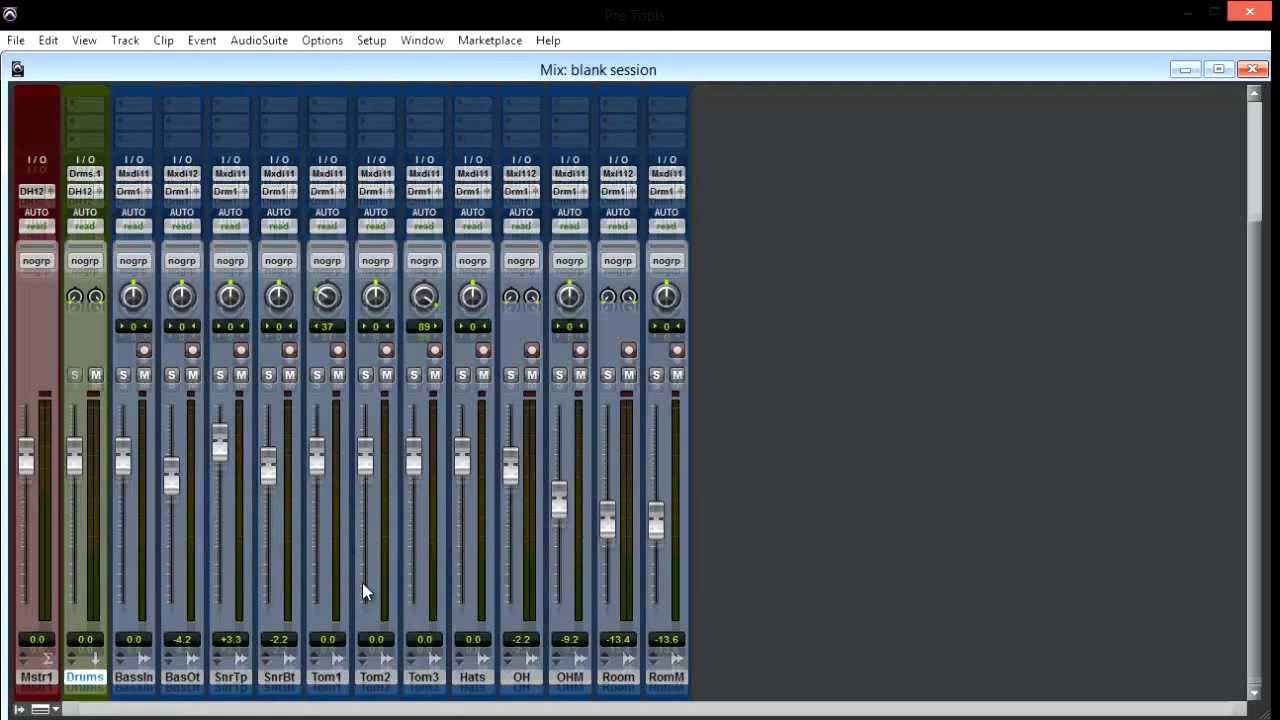1280x720 pixels.
Task: Click the Master fader sigma type icon
Action: 47,659
